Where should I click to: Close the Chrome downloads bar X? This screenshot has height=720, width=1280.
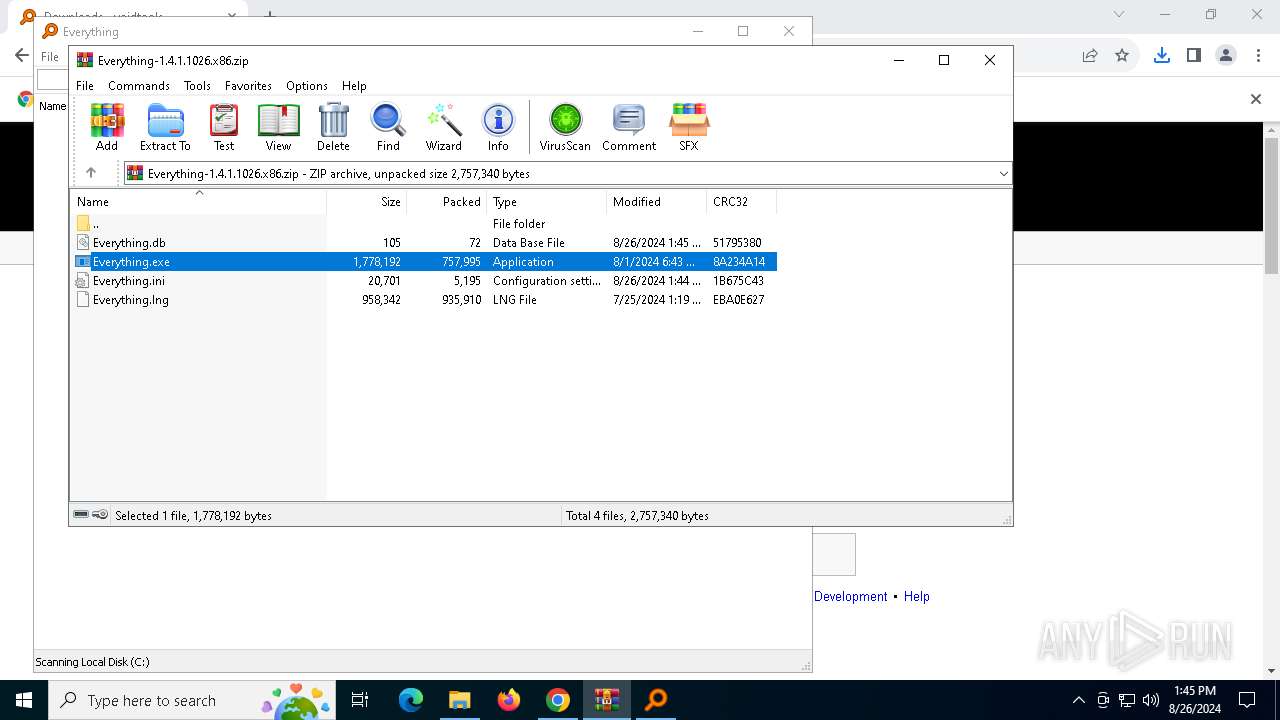pos(1256,99)
